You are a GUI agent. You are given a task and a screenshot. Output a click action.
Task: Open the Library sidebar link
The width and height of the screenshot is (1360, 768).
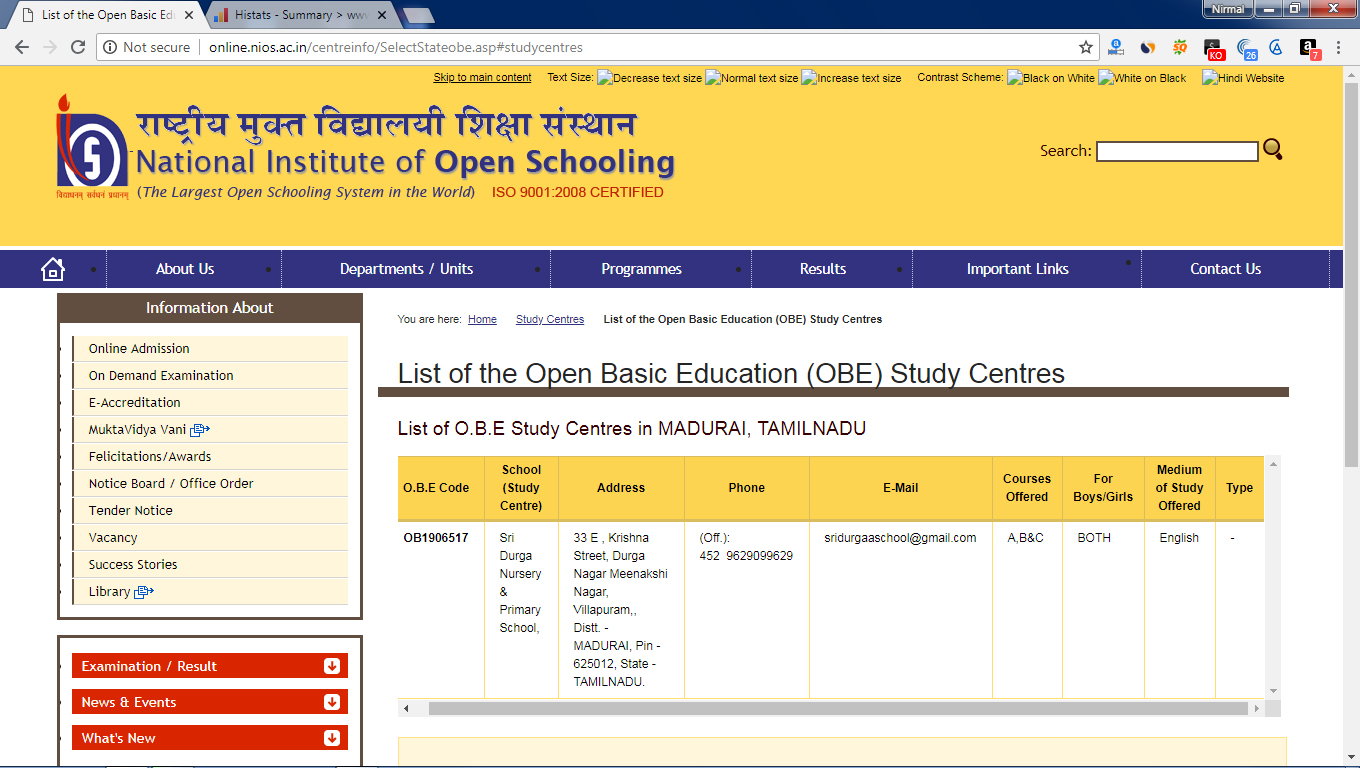pyautogui.click(x=110, y=592)
